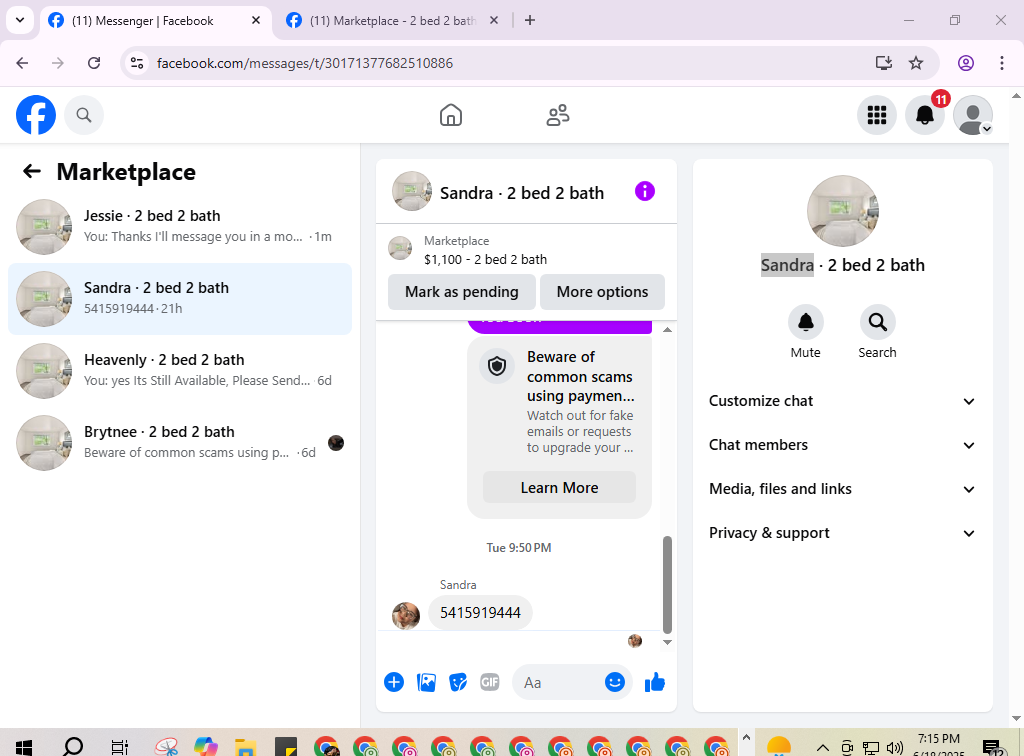Attach a photo file icon
Screen dimensions: 1024x756
click(426, 682)
